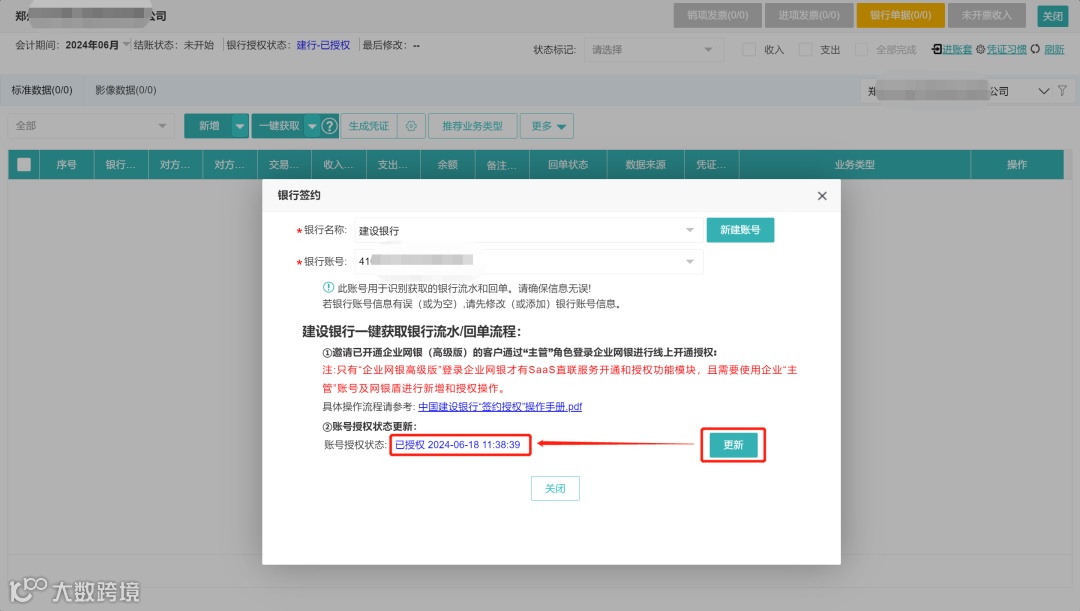
Task: Open the 全部 filter dropdown
Action: pos(90,126)
